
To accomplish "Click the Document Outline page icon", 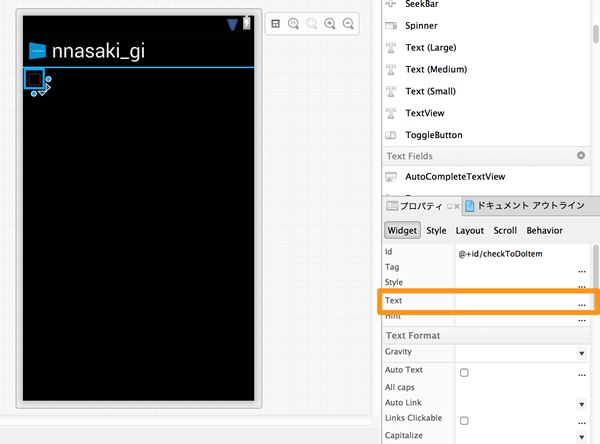I will click(470, 206).
